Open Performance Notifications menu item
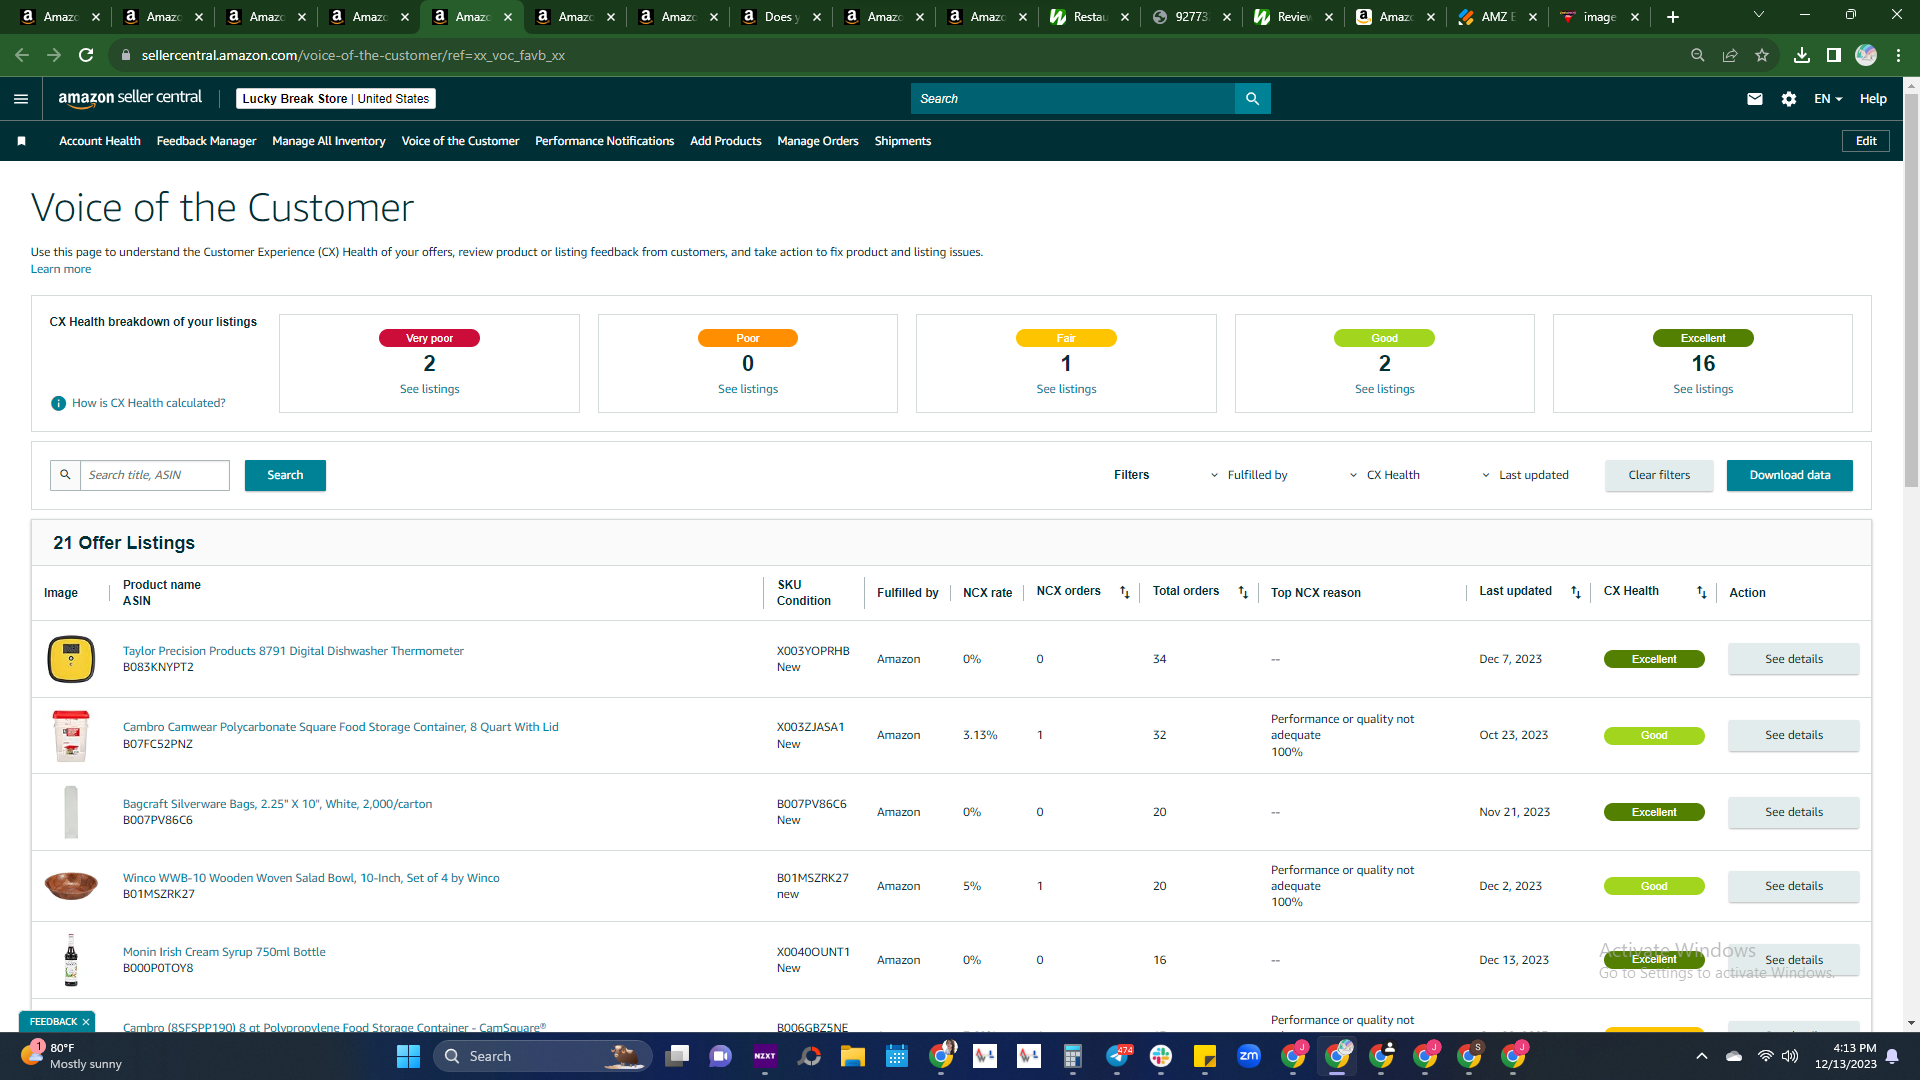Image resolution: width=1920 pixels, height=1080 pixels. 605,141
